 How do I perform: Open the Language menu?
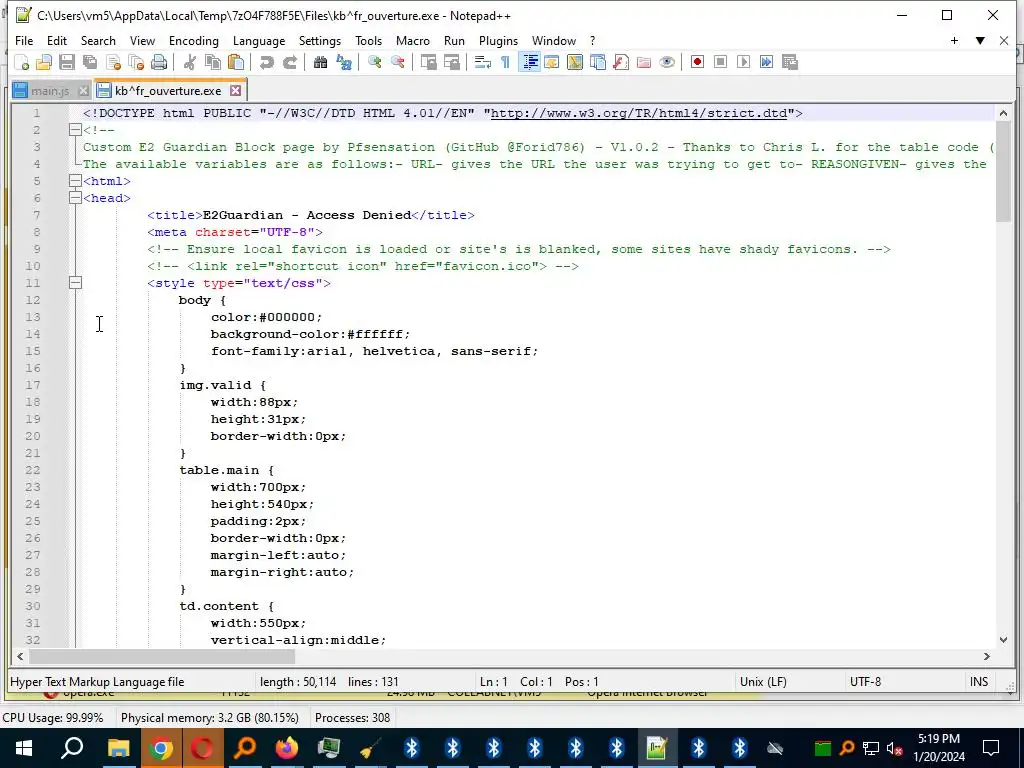[259, 40]
